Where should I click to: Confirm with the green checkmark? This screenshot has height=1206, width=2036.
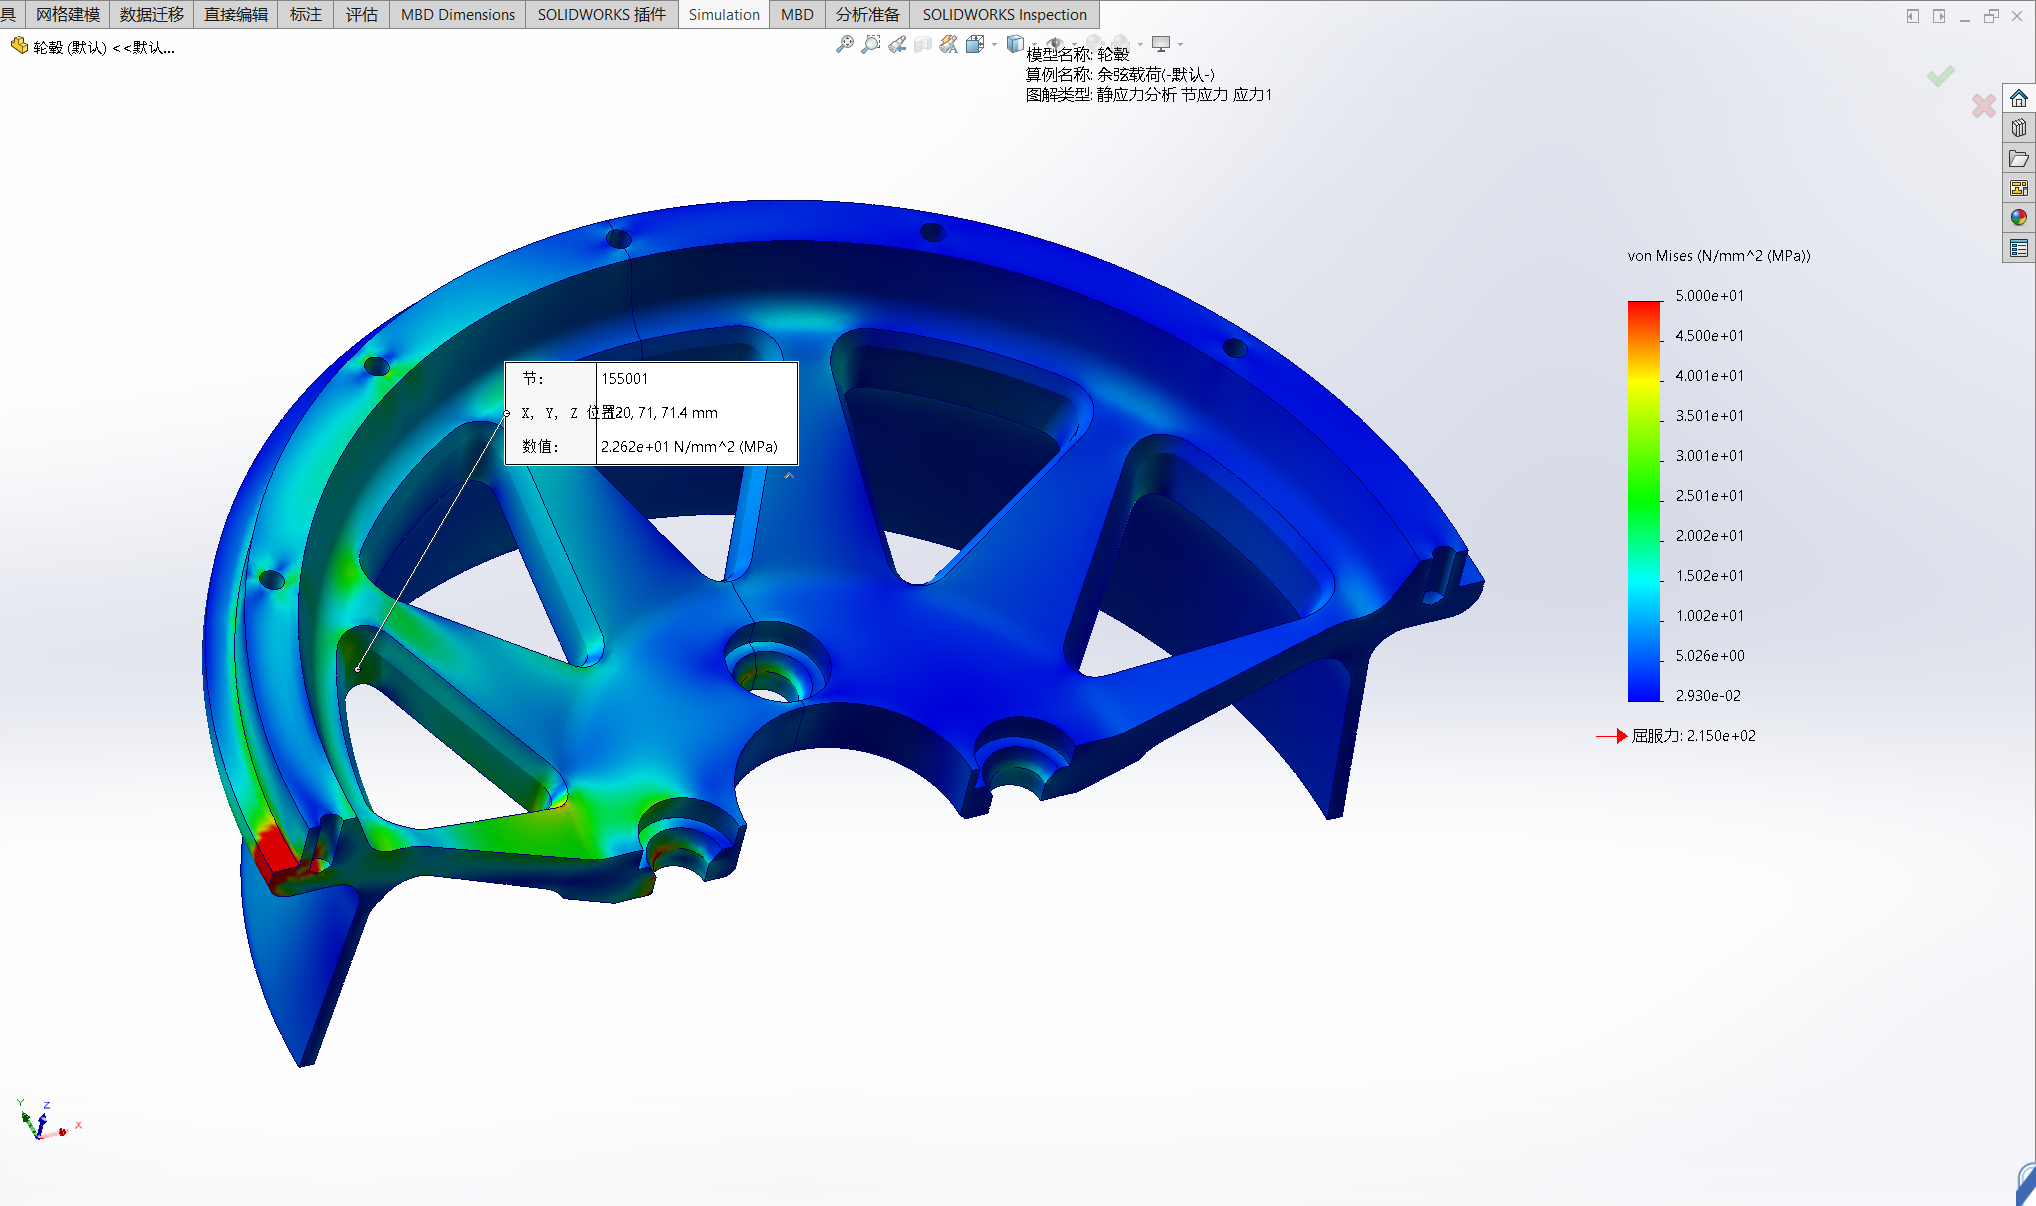1940,76
